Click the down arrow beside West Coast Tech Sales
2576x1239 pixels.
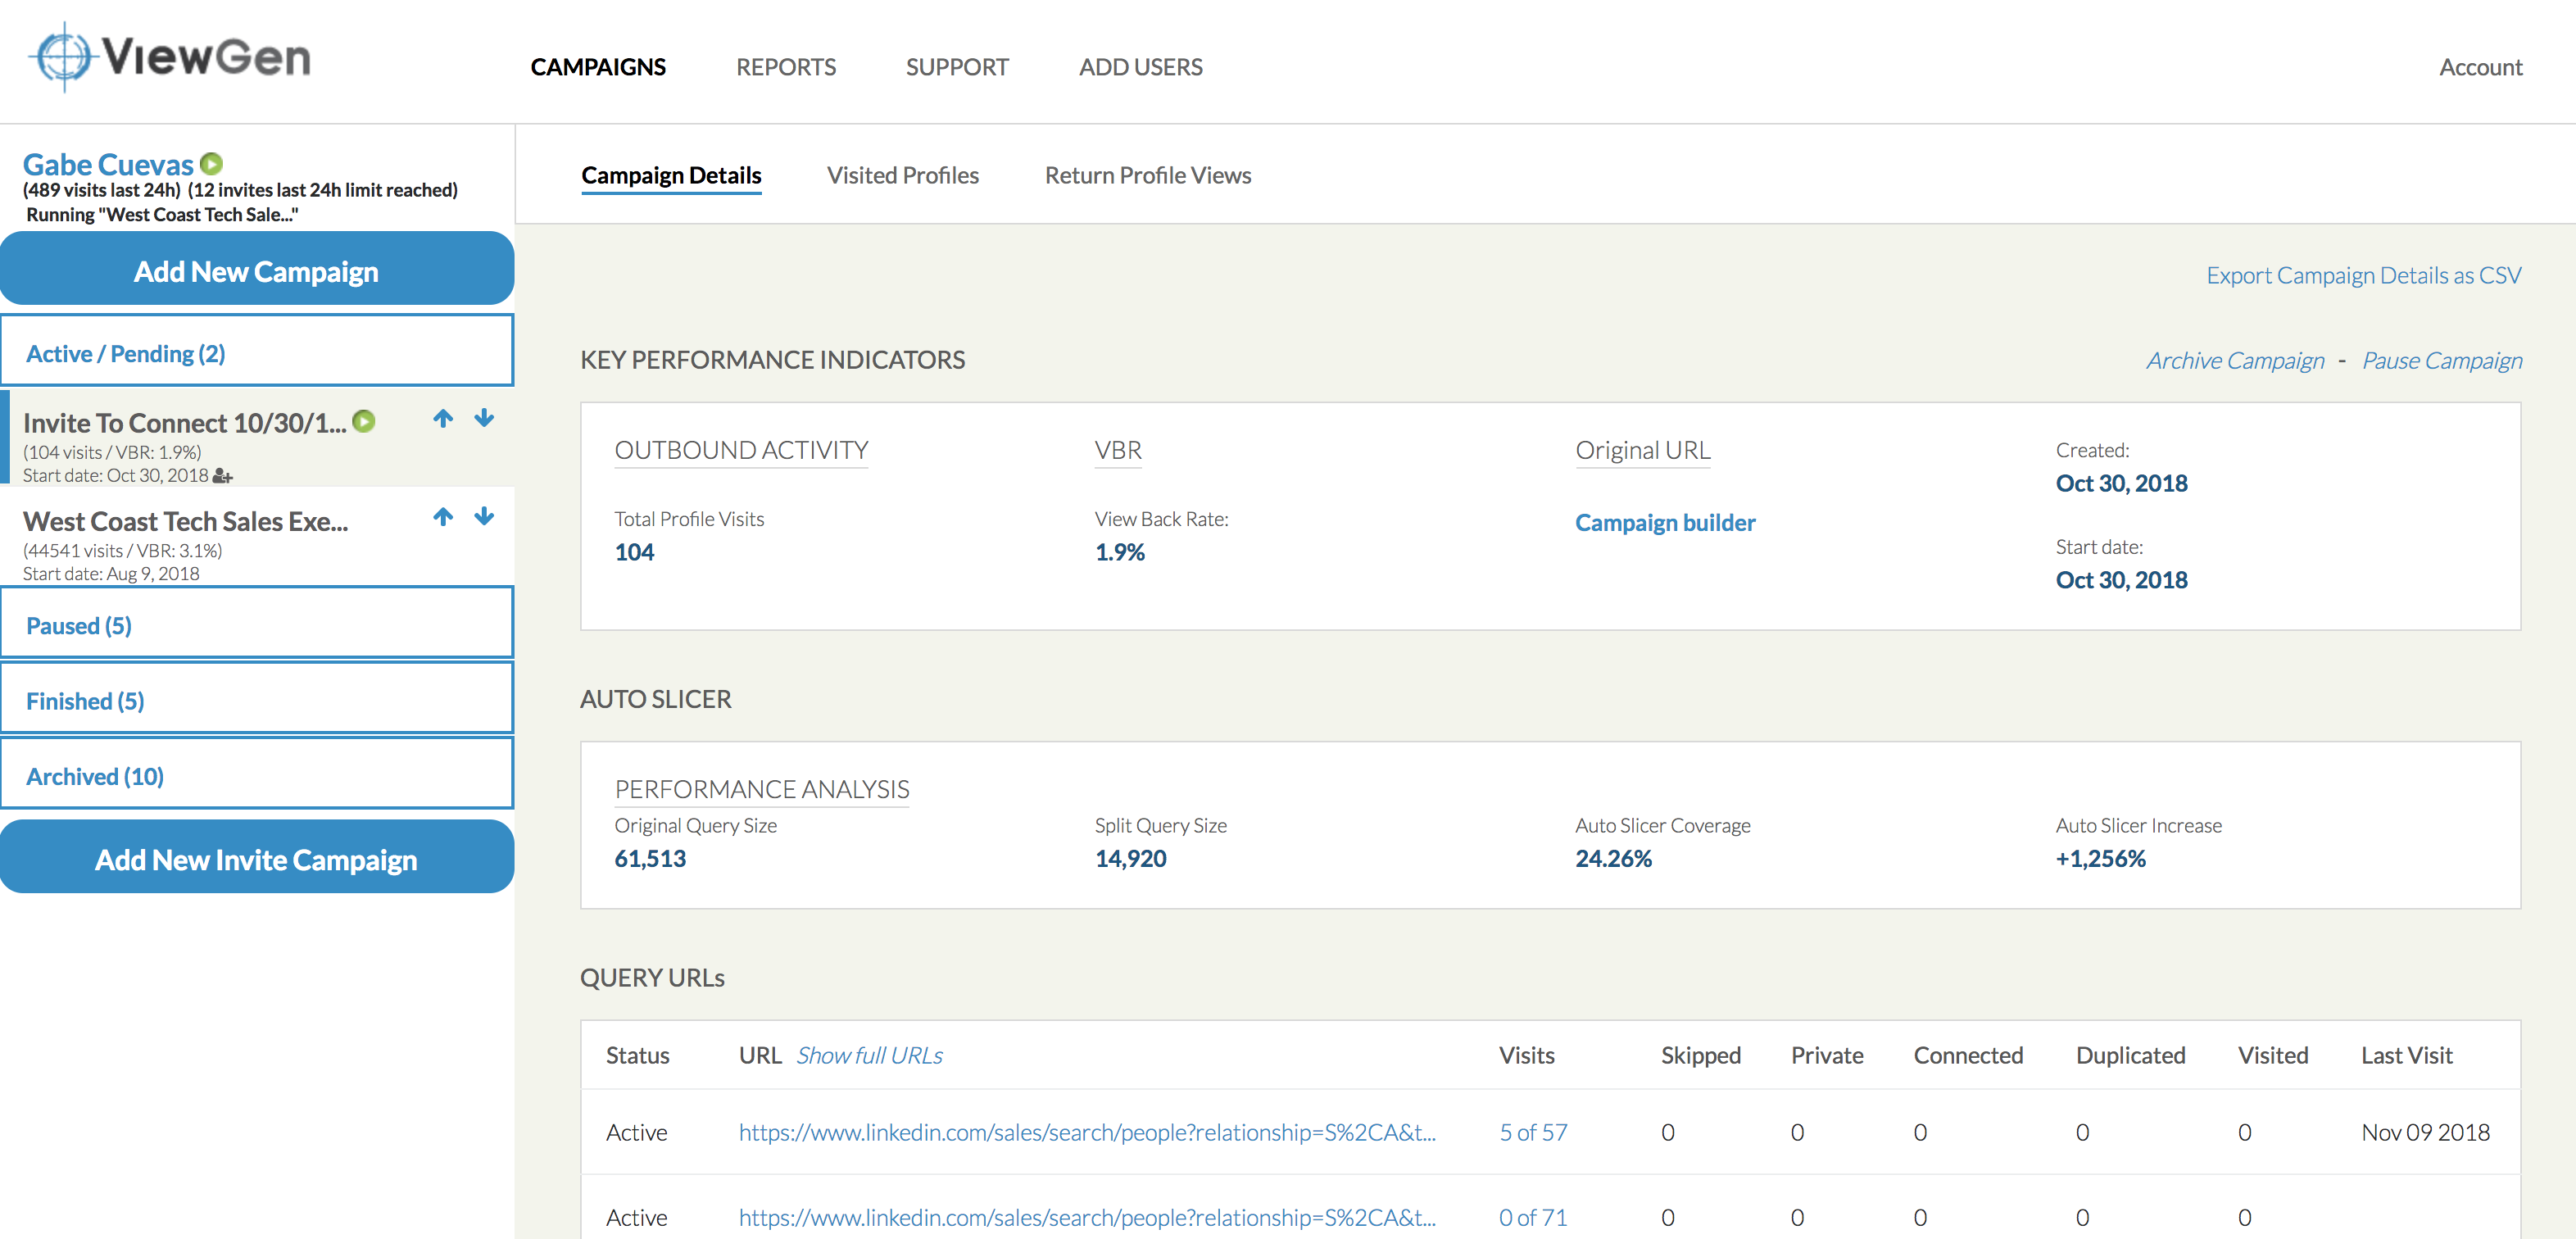(x=484, y=517)
